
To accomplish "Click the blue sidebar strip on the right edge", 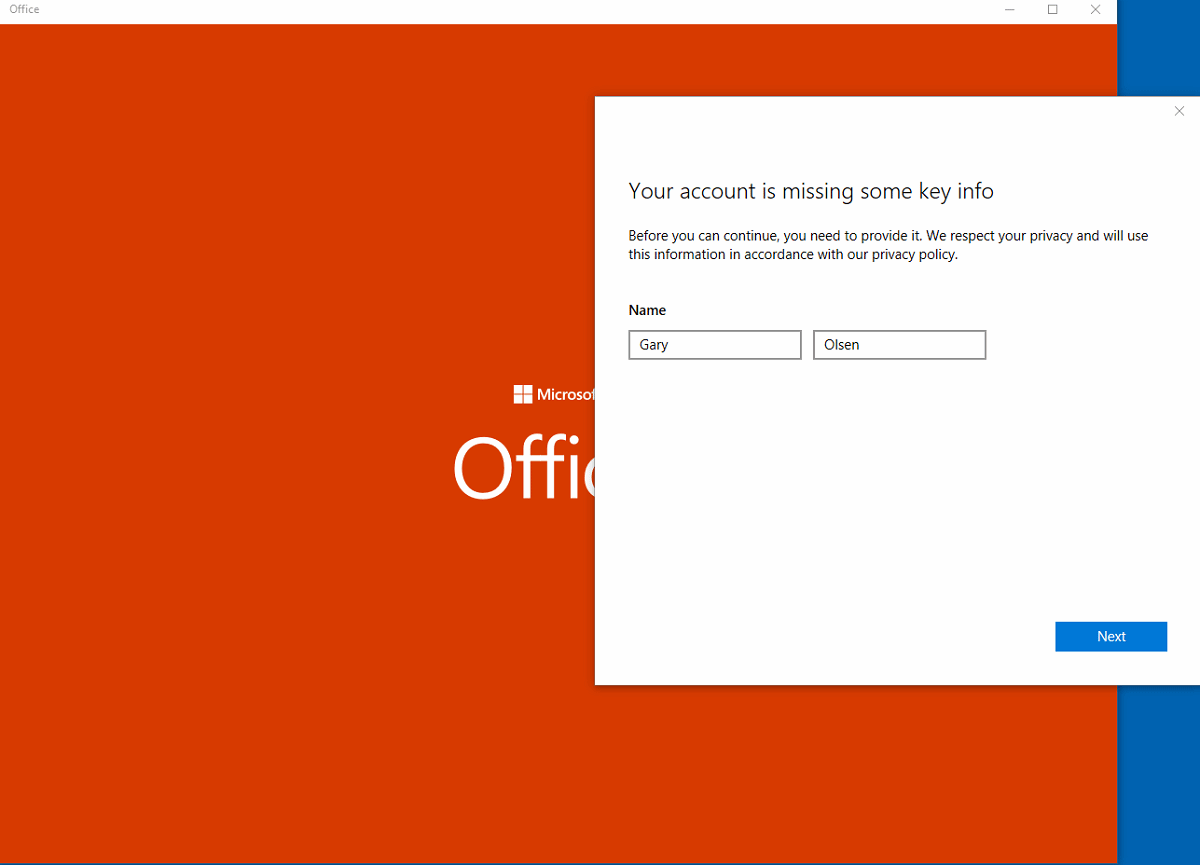I will pos(1160,780).
